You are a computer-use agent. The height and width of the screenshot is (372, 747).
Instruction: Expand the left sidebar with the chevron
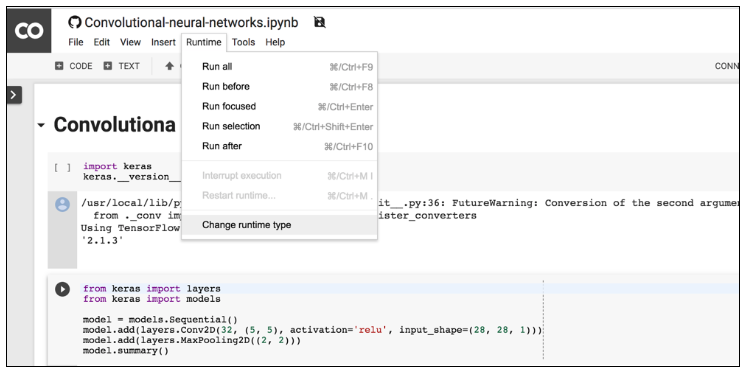[x=14, y=95]
